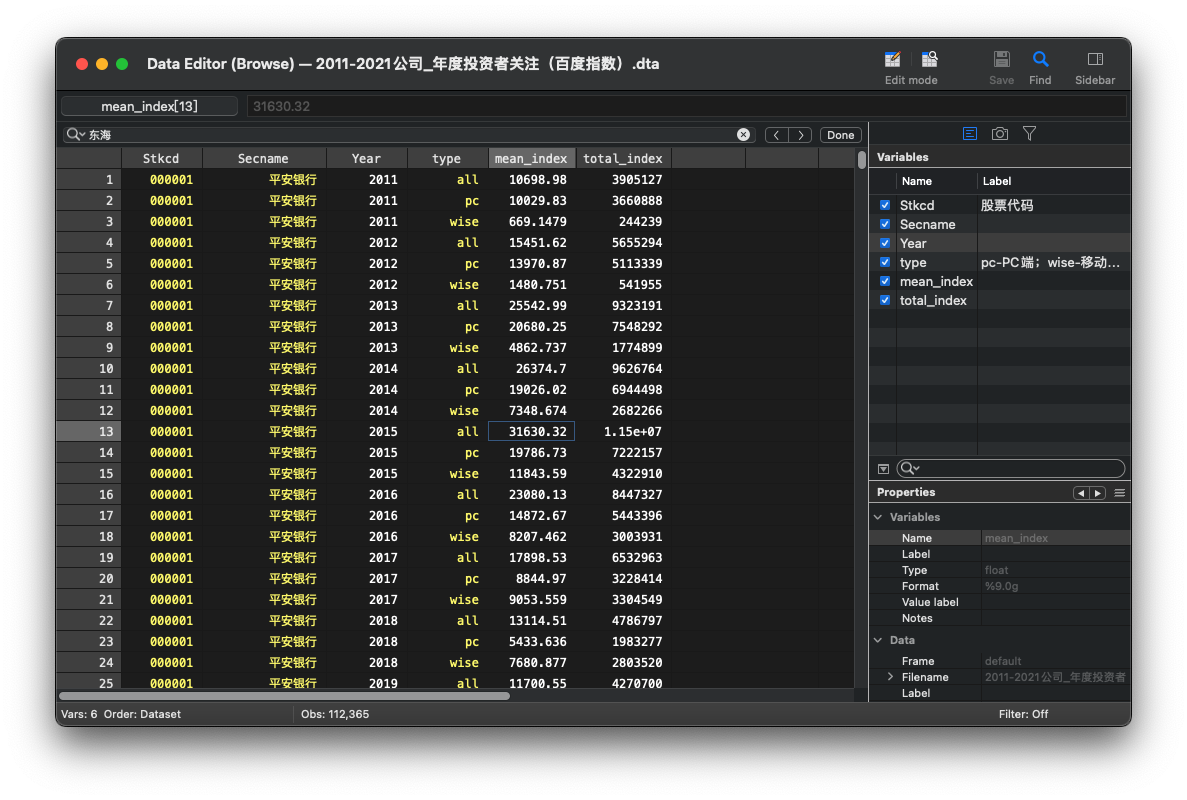
Task: Open the Snapshots camera icon
Action: click(1000, 134)
